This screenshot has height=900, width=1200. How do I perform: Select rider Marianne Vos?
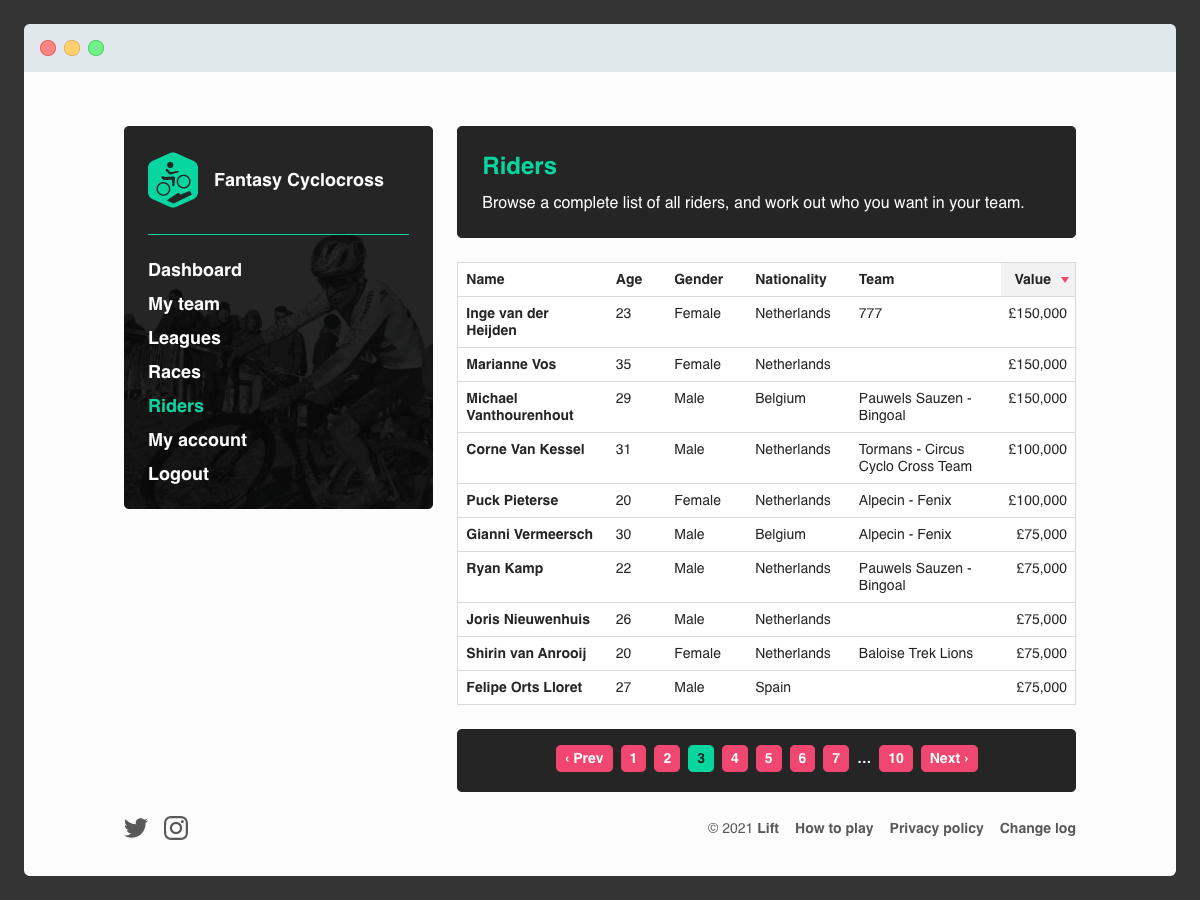point(511,364)
